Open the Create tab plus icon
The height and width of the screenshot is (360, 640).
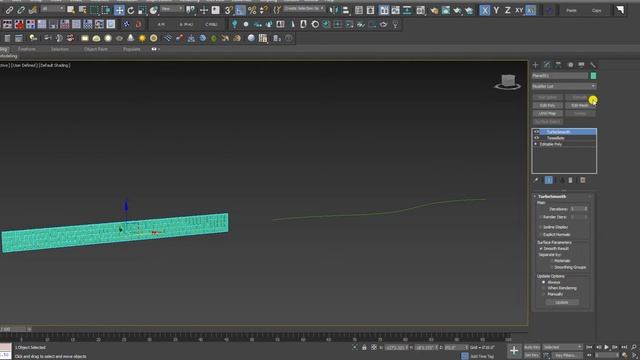click(536, 65)
